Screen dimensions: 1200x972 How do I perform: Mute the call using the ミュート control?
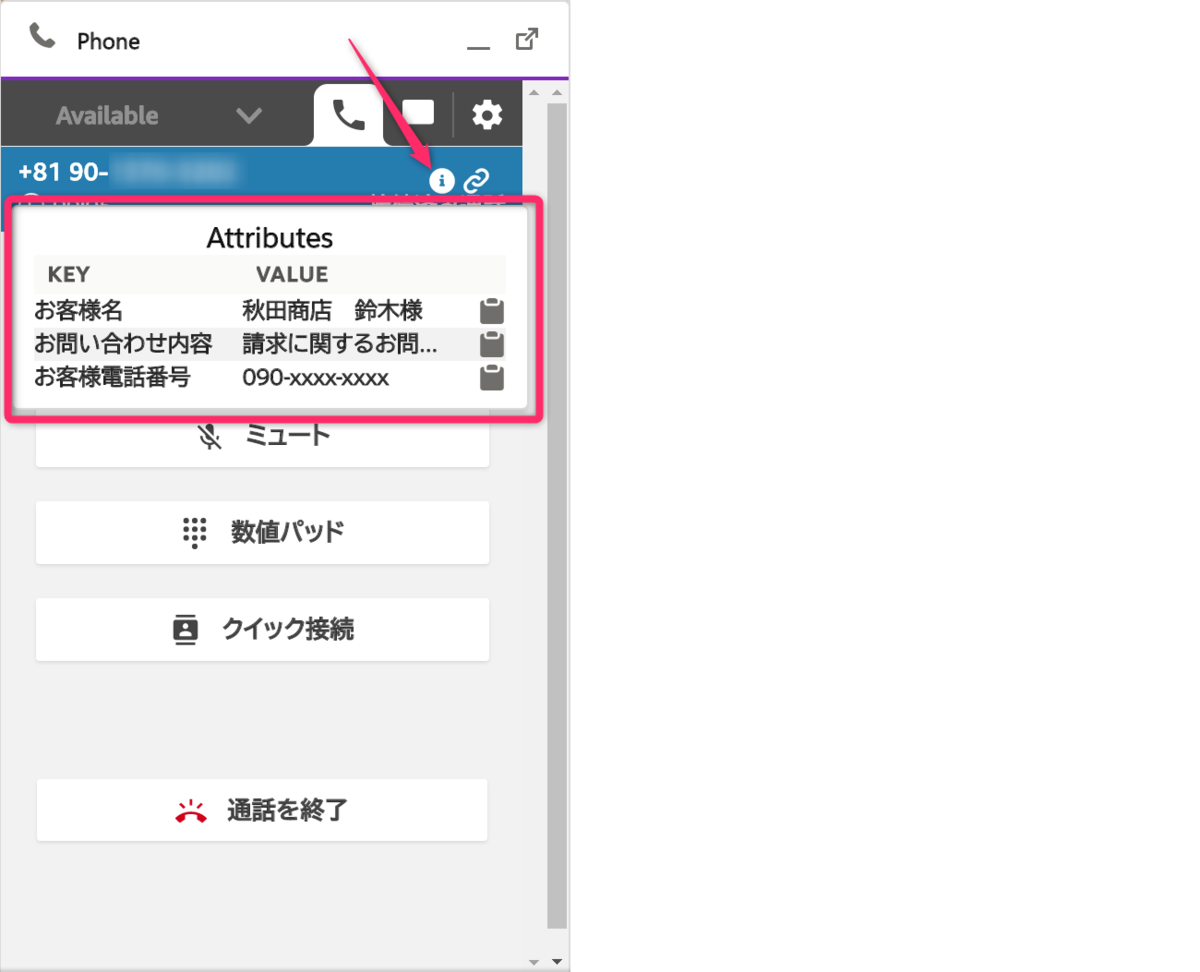coord(262,434)
